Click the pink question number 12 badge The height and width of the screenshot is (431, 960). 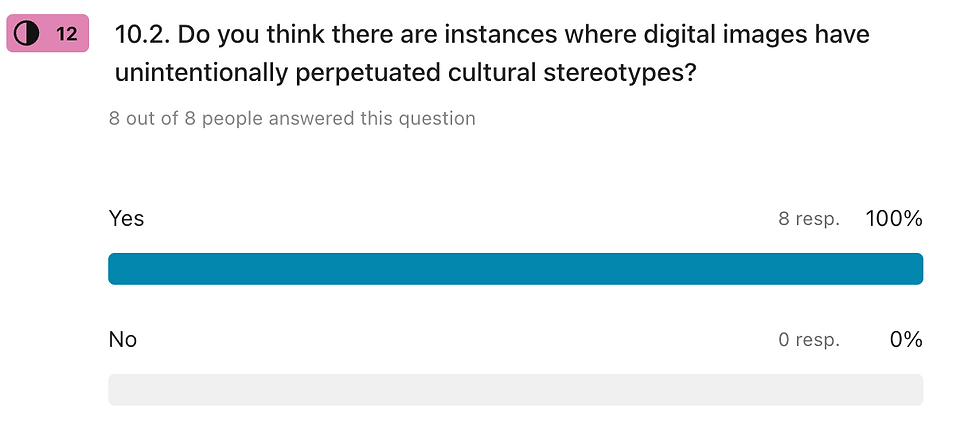click(x=48, y=34)
